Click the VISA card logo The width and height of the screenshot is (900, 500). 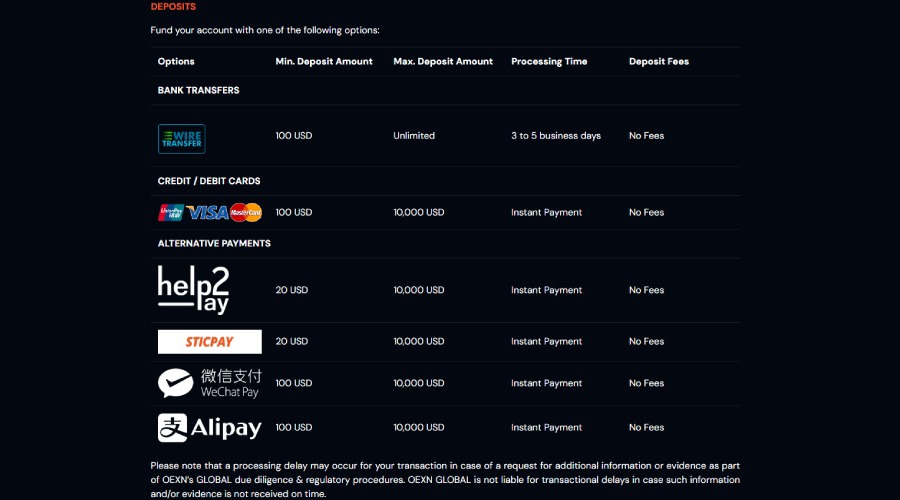pyautogui.click(x=207, y=212)
